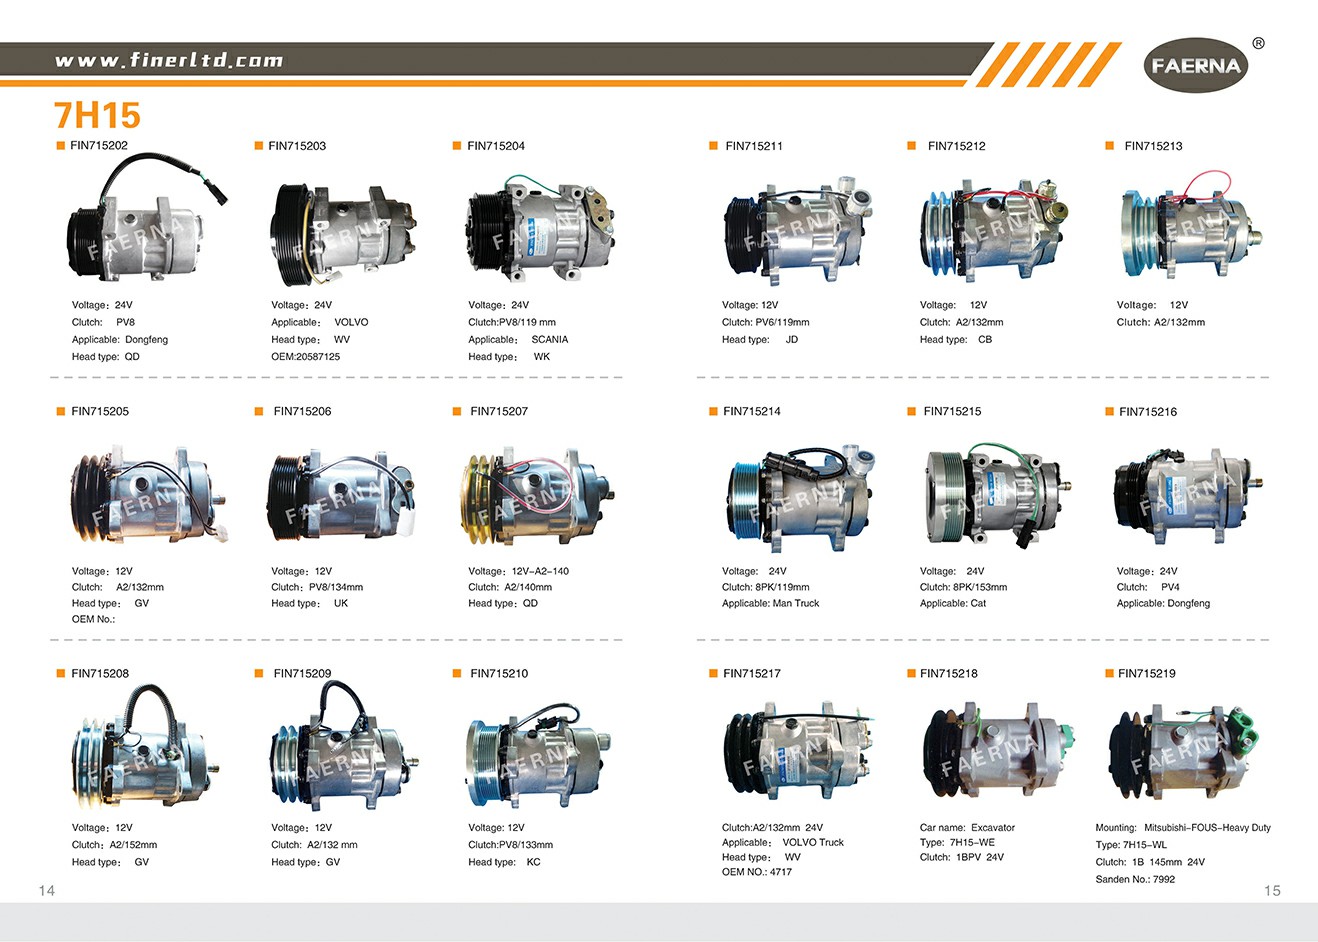Click the FIN715209 model number label
Screen dimensions: 1318x942
click(302, 673)
